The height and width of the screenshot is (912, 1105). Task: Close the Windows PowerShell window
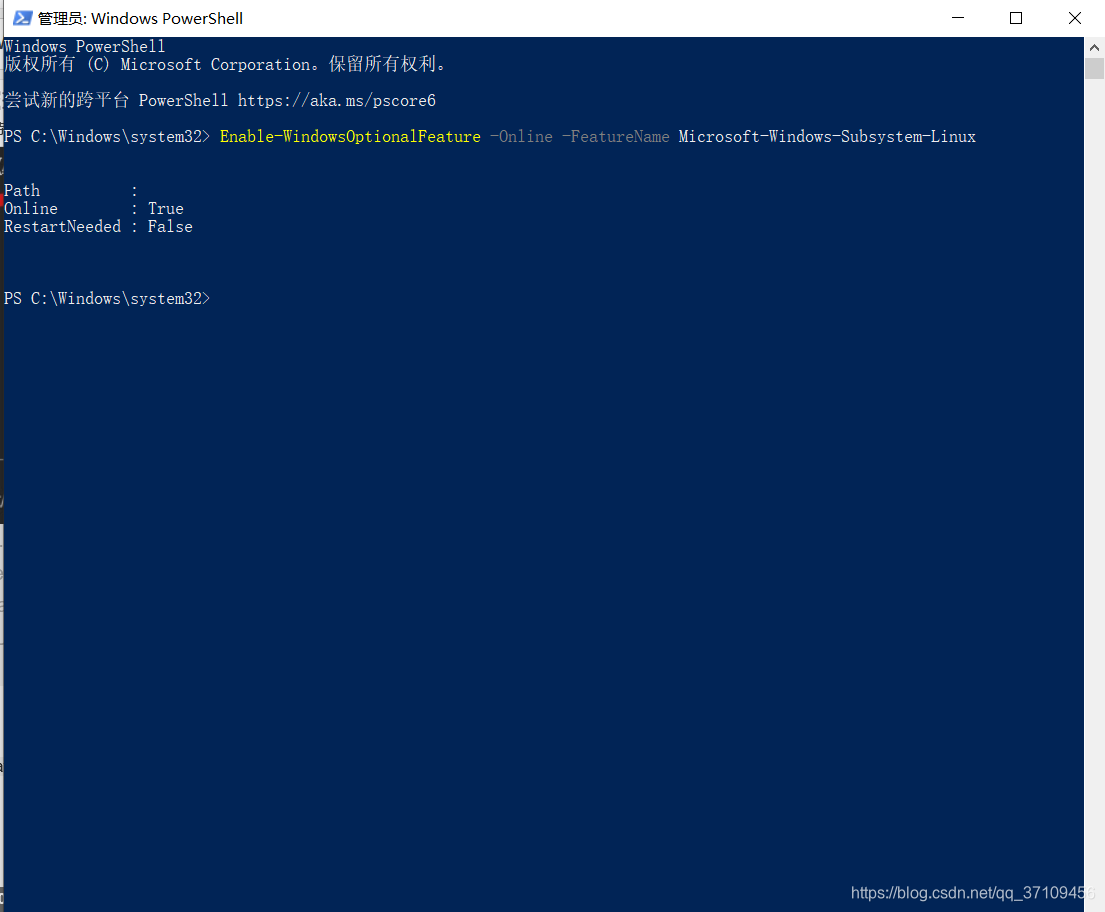pyautogui.click(x=1075, y=18)
